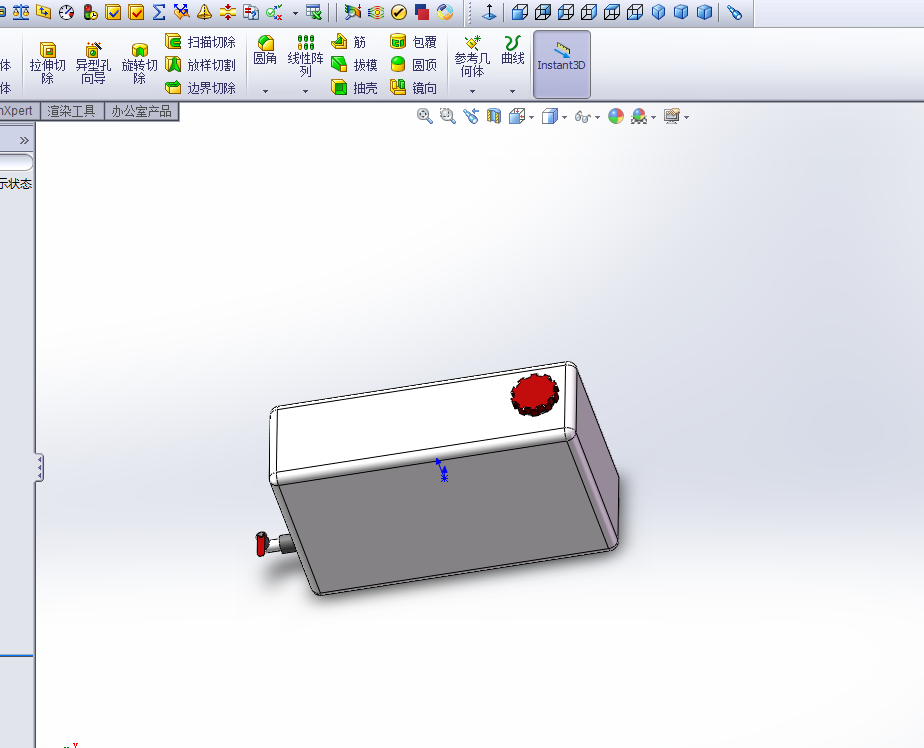
Task: Open View Orientation dropdown arrow
Action: (x=532, y=117)
